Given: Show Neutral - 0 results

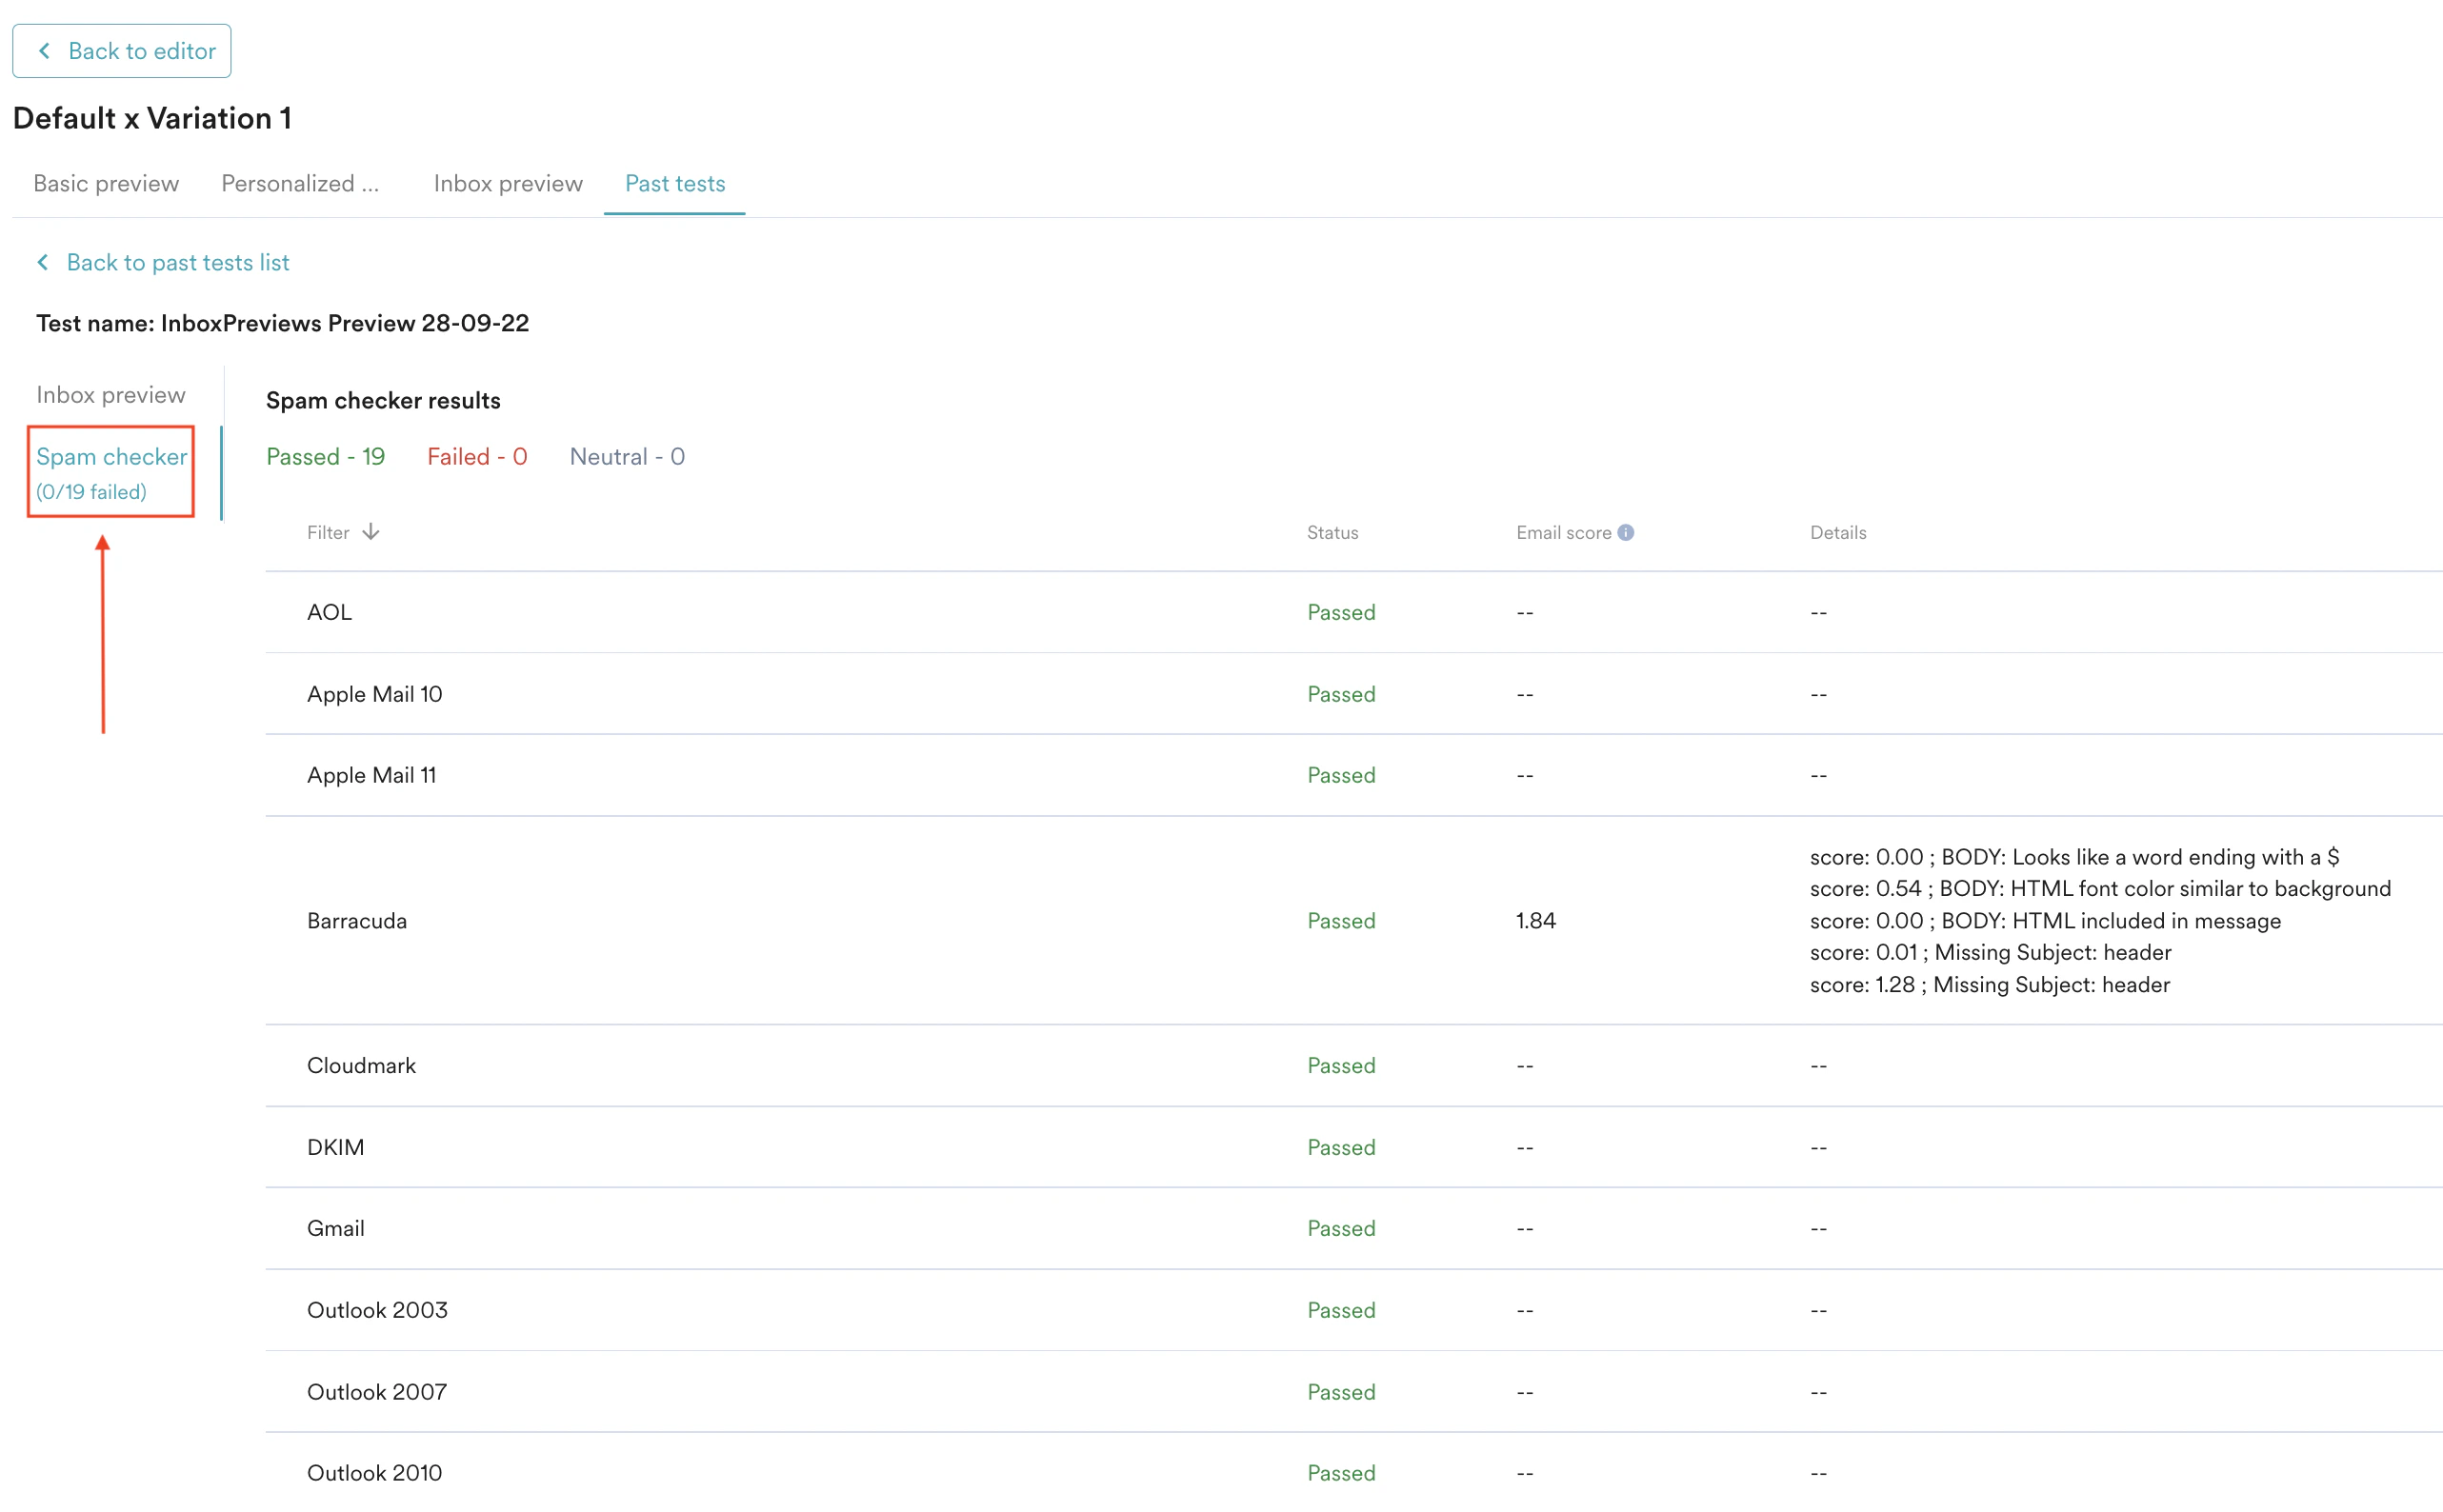Looking at the screenshot, I should 626,456.
